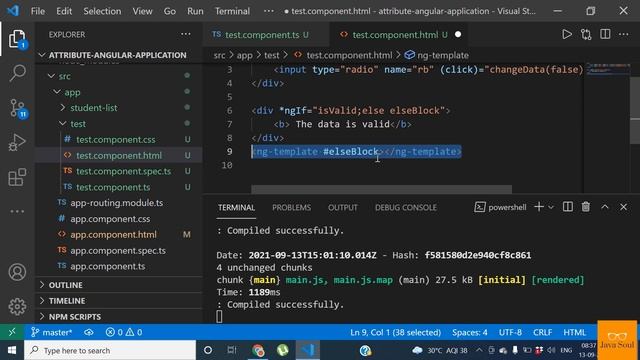This screenshot has width=640, height=360.
Task: Open Chrome from taskbar
Action: coord(258,350)
